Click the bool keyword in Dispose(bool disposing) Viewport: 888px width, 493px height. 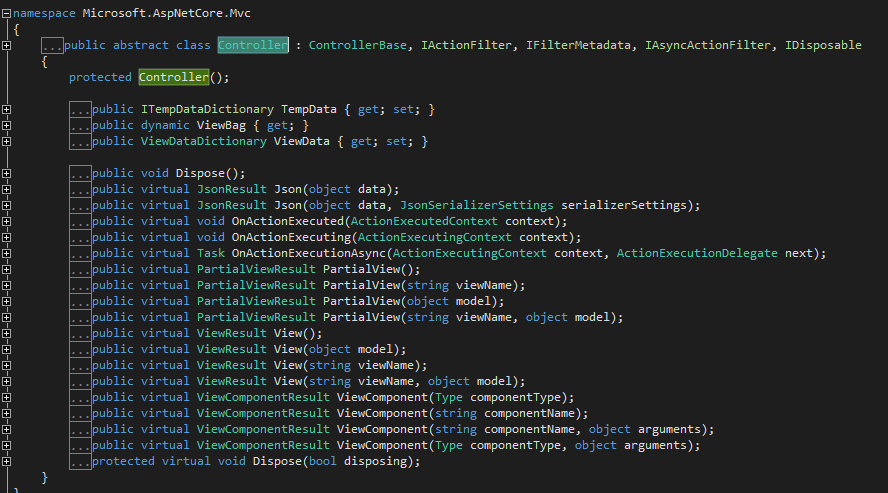[x=323, y=461]
